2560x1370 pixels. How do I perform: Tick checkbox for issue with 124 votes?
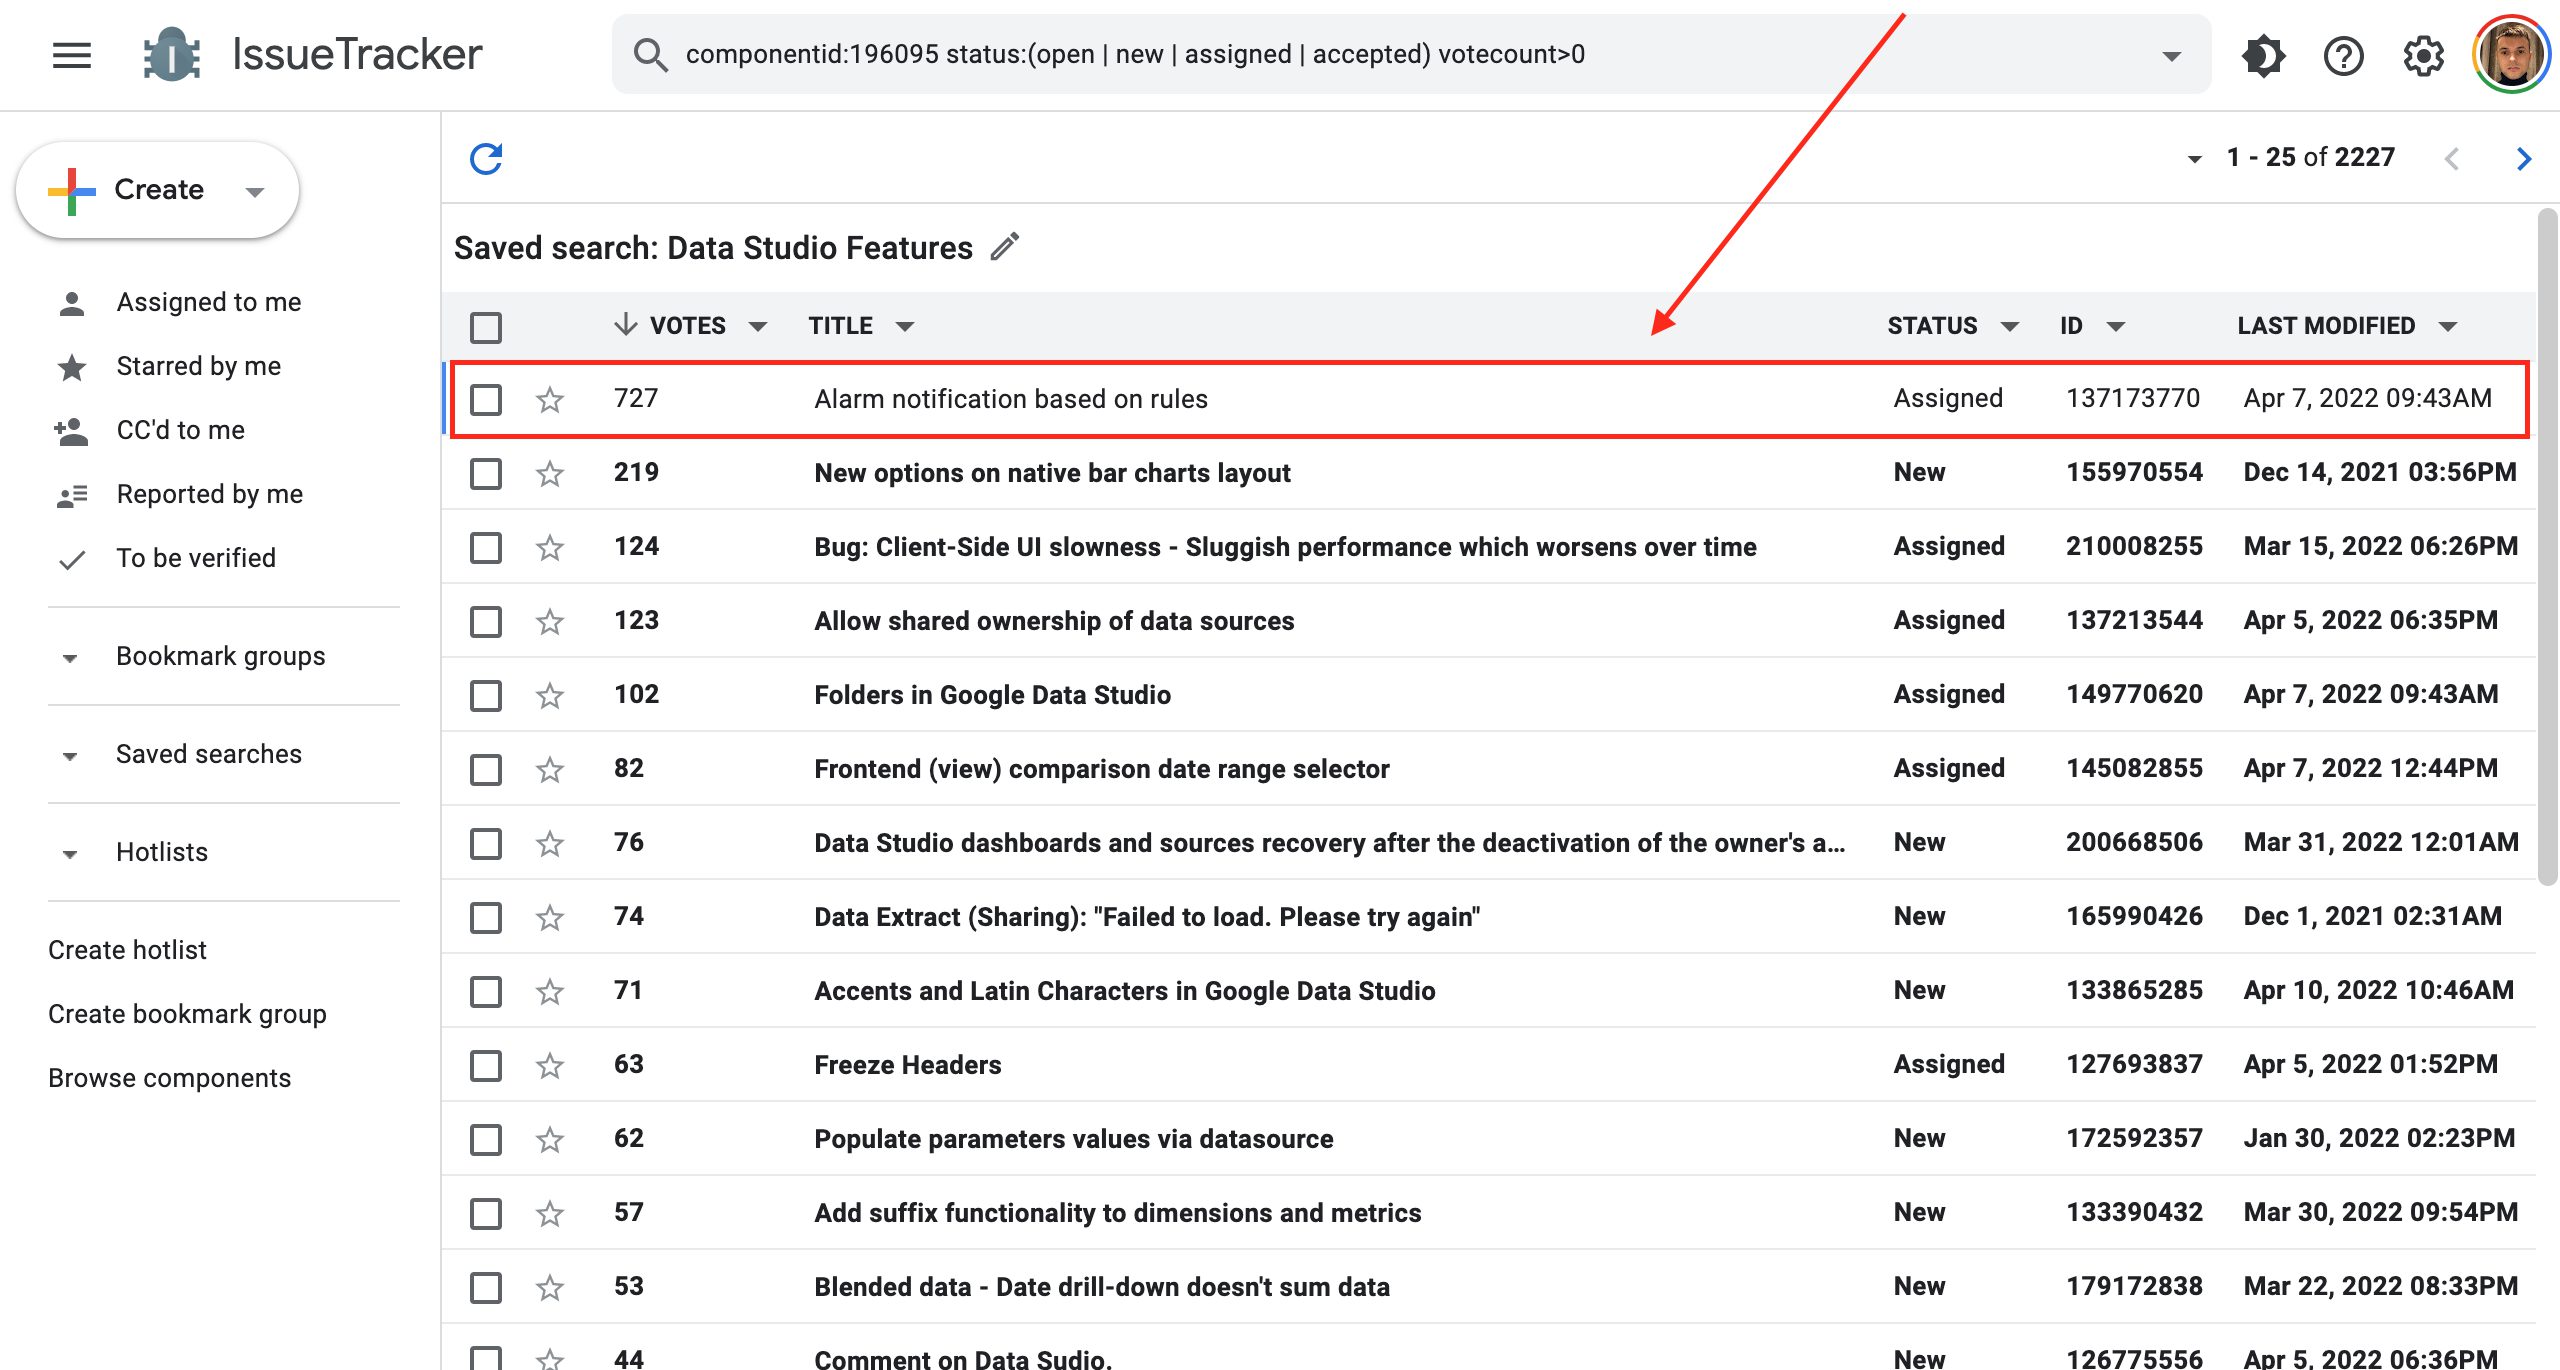tap(486, 547)
